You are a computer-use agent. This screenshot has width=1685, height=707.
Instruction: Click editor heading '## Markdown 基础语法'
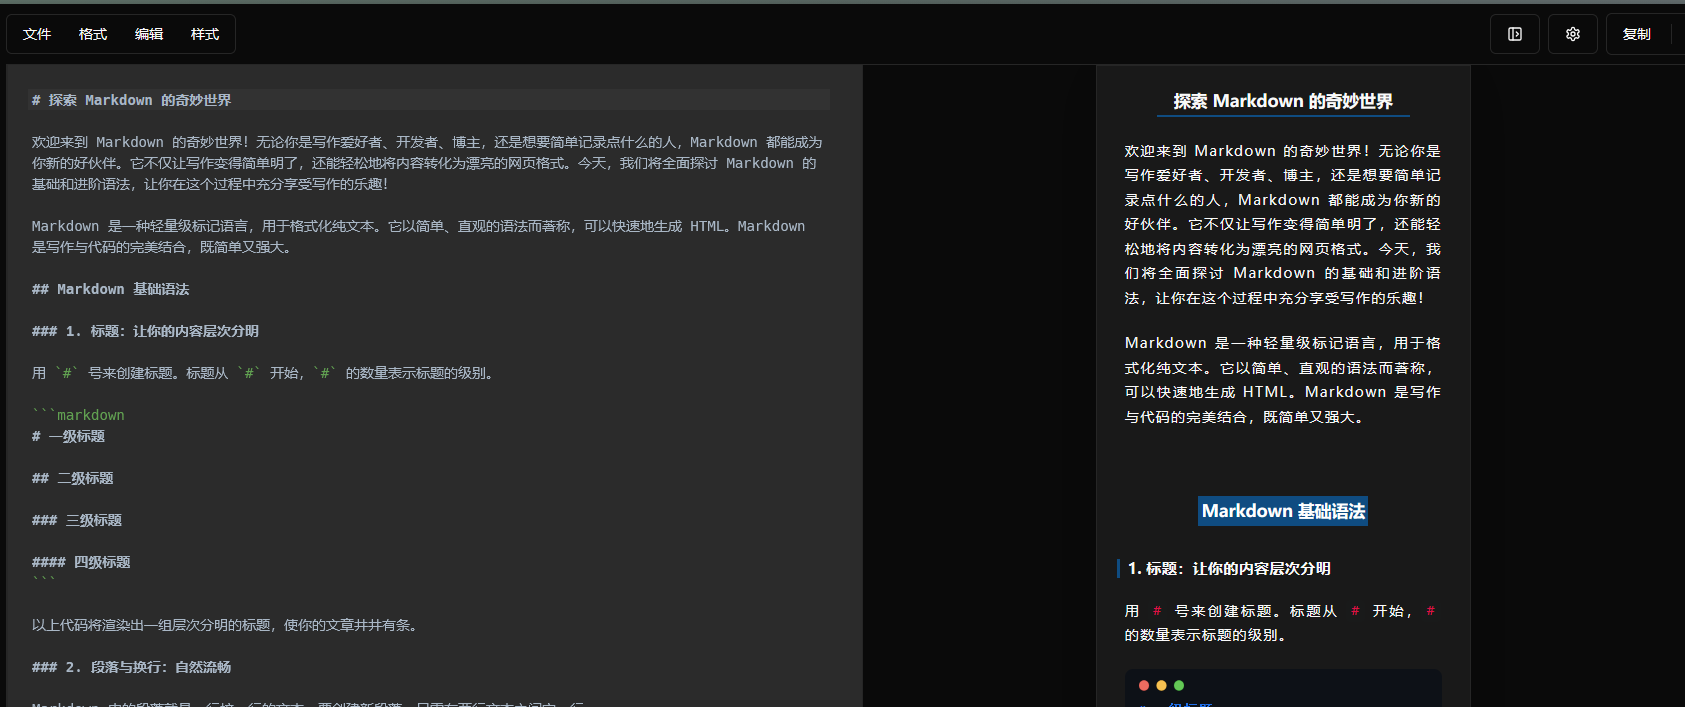(x=110, y=289)
